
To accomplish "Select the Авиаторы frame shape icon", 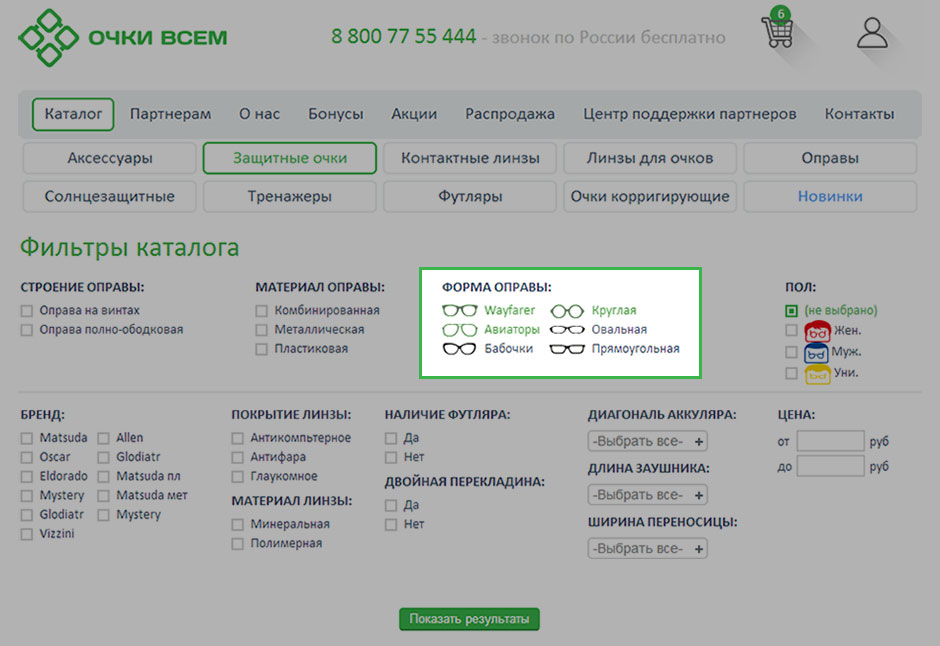I will (460, 330).
